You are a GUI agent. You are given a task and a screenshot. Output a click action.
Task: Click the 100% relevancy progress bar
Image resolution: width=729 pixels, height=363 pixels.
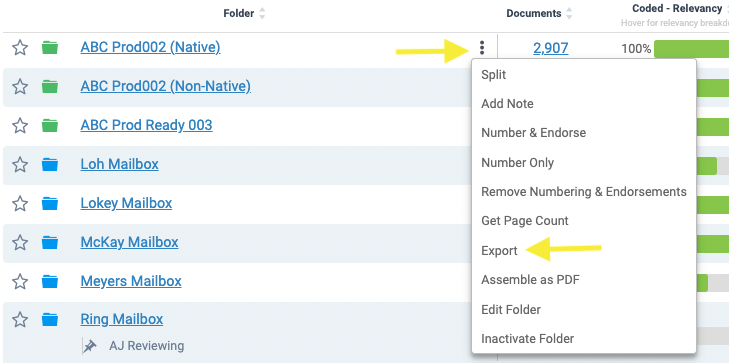pyautogui.click(x=691, y=49)
